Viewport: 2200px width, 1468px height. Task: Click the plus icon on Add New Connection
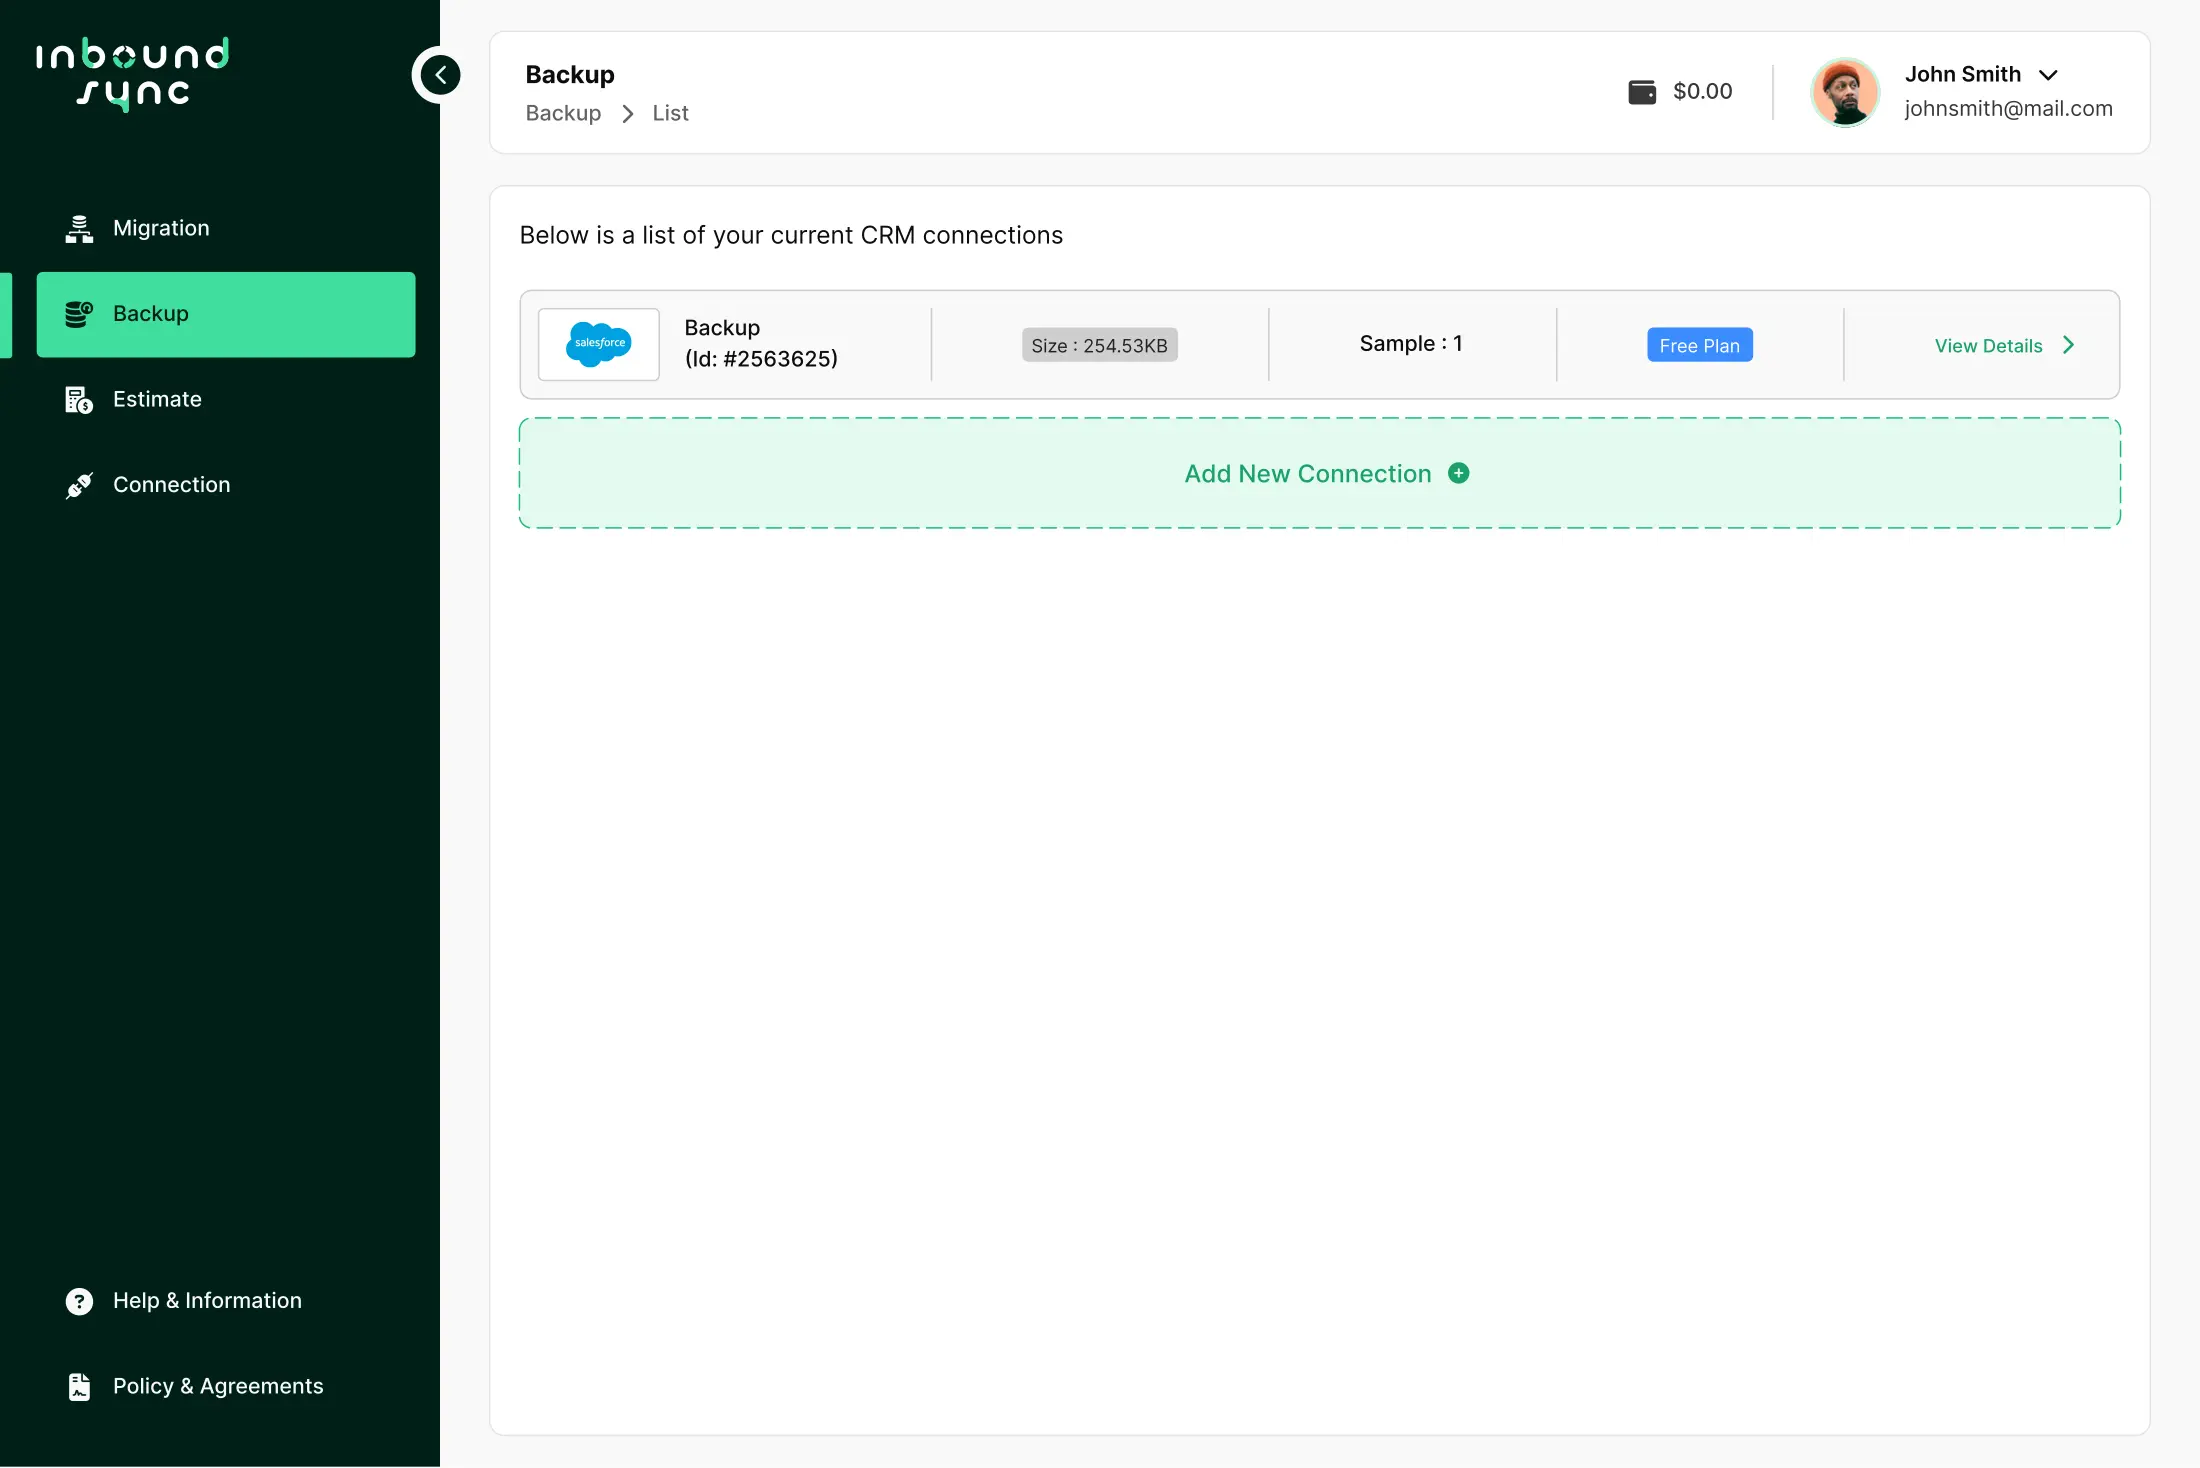1459,473
